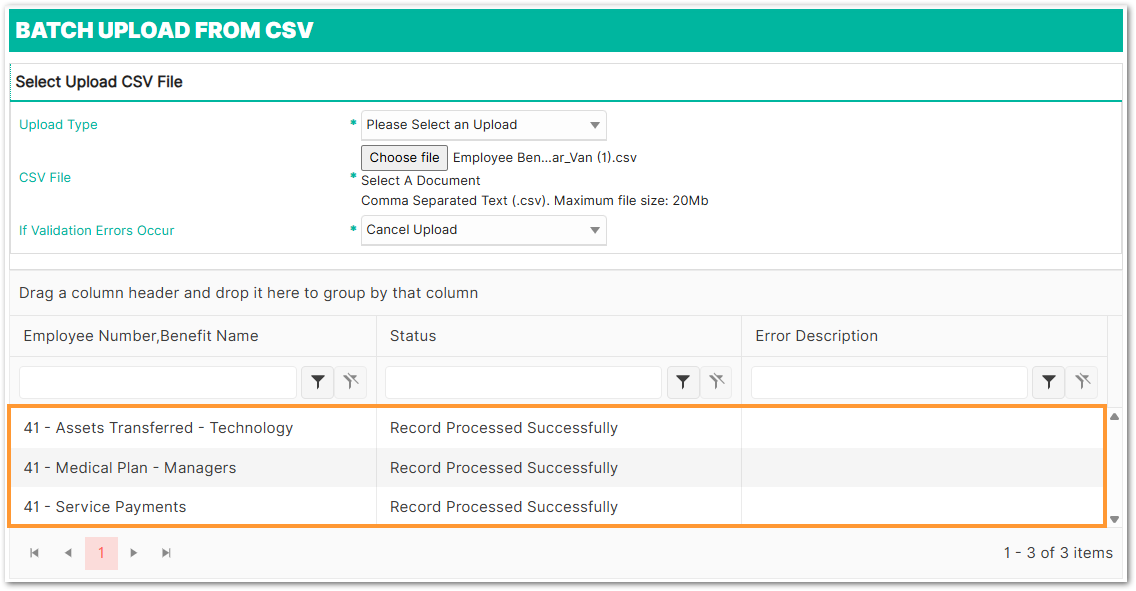Go to first page of results
Image resolution: width=1136 pixels, height=591 pixels.
[x=35, y=553]
